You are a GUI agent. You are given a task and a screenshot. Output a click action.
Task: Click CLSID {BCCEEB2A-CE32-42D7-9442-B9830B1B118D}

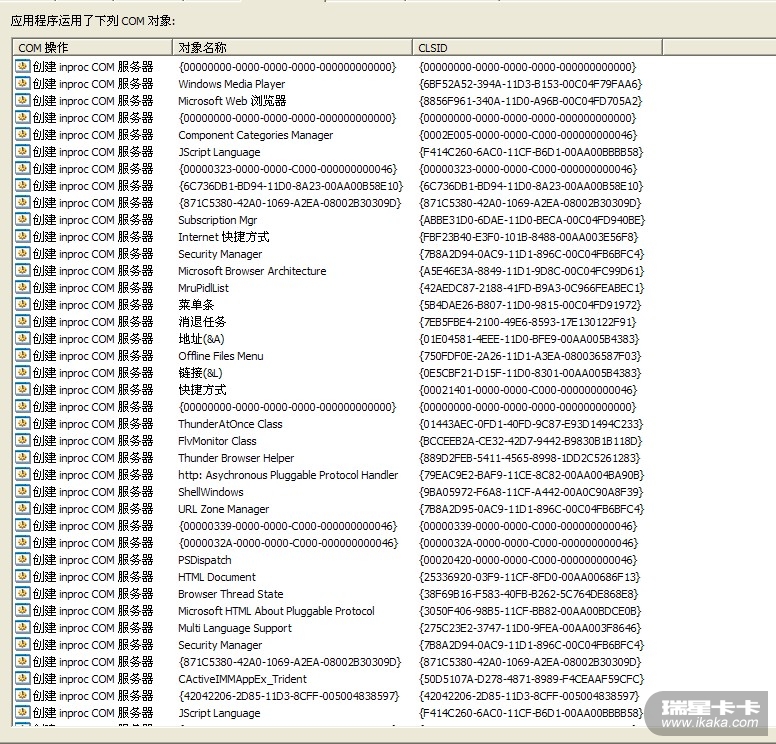pos(531,441)
